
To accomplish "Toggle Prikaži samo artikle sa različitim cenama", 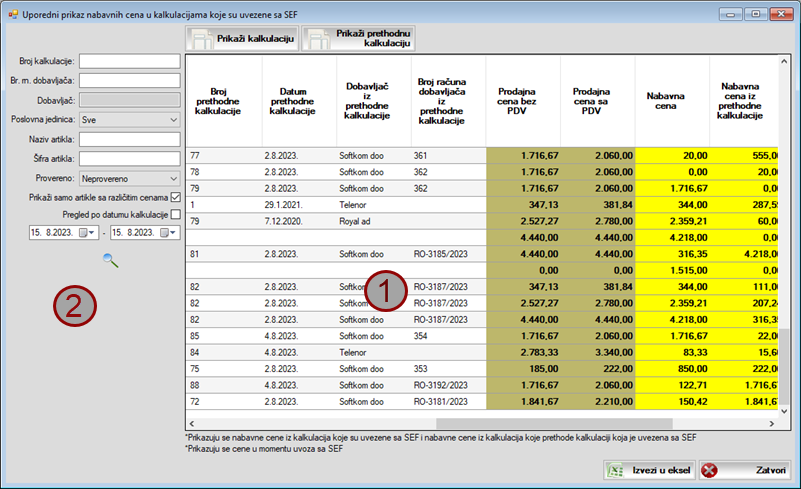I will pyautogui.click(x=176, y=197).
